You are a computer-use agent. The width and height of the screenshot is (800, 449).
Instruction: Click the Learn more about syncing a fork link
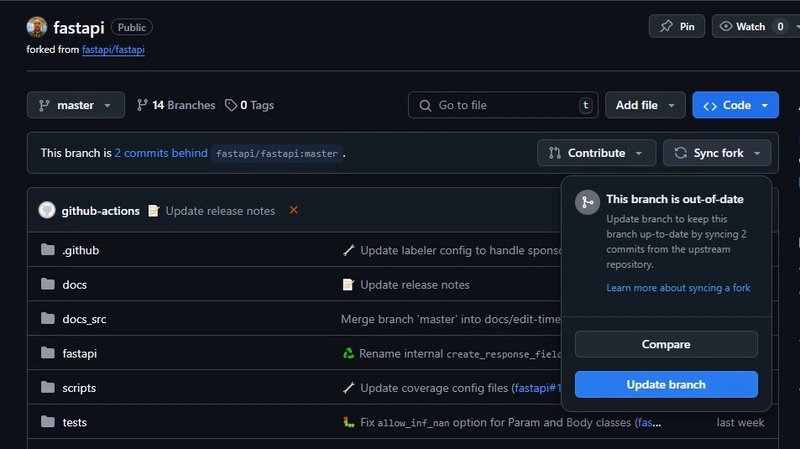click(678, 288)
